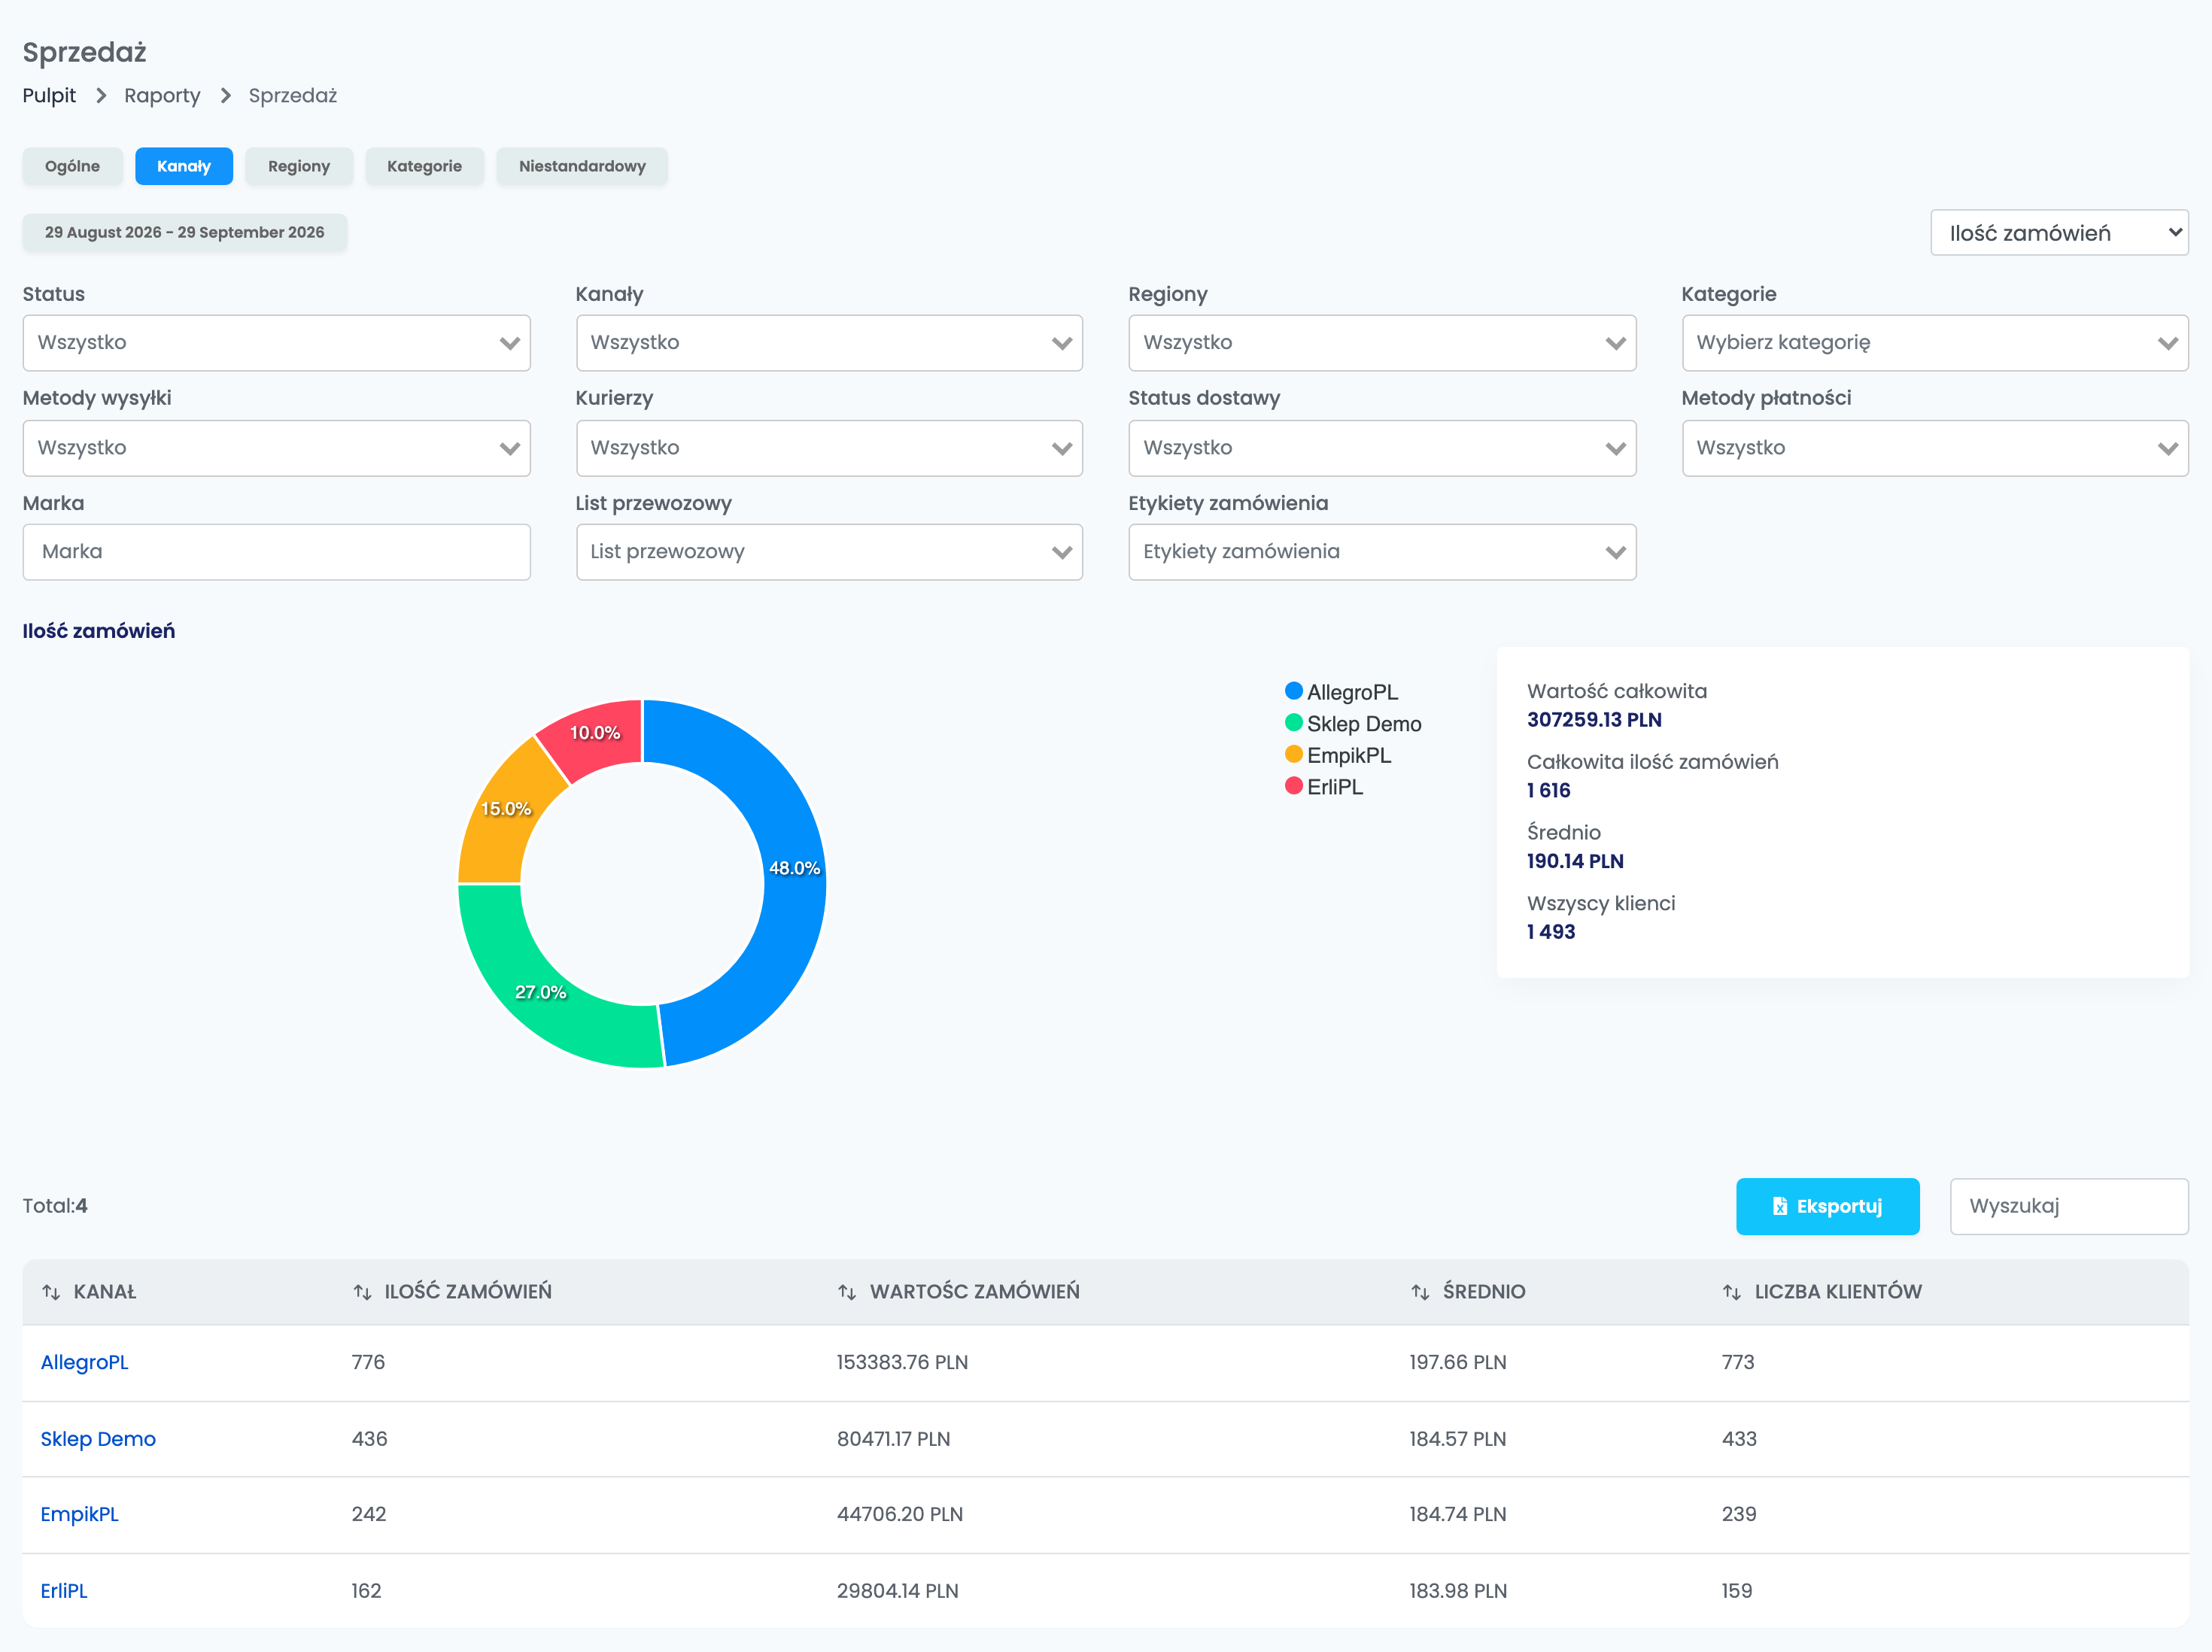Viewport: 2212px width, 1652px height.
Task: Open the Kanały filter dropdown
Action: pos(829,343)
